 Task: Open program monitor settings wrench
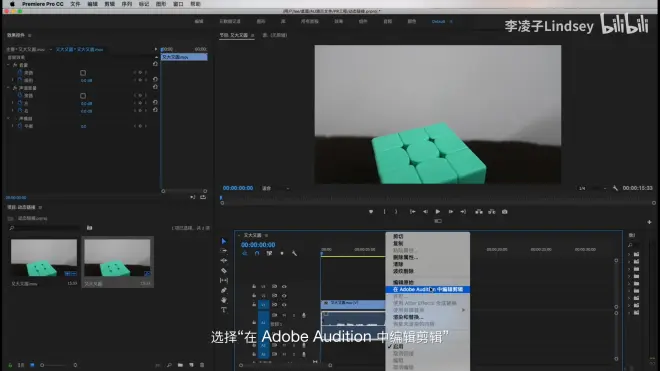615,188
